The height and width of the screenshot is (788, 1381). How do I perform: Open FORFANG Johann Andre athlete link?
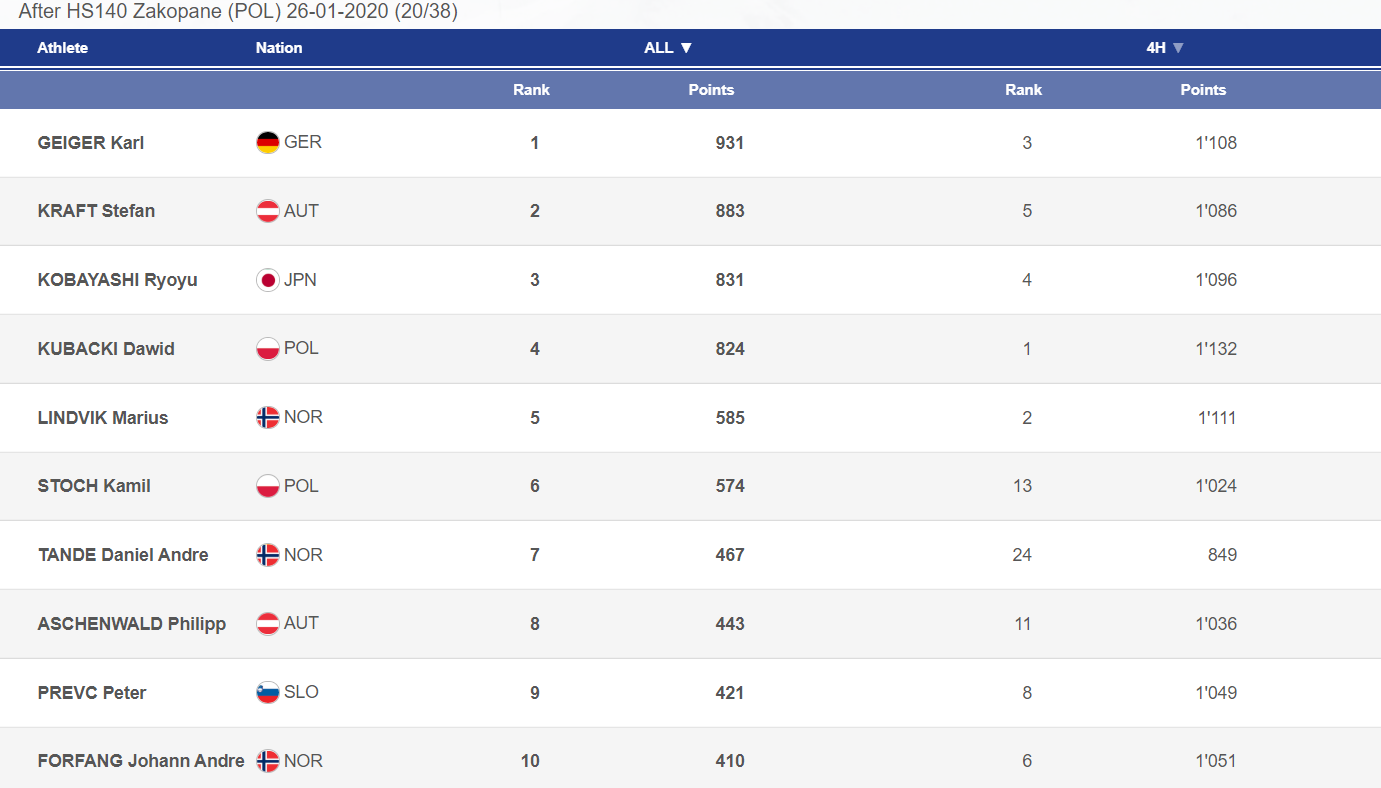[141, 761]
